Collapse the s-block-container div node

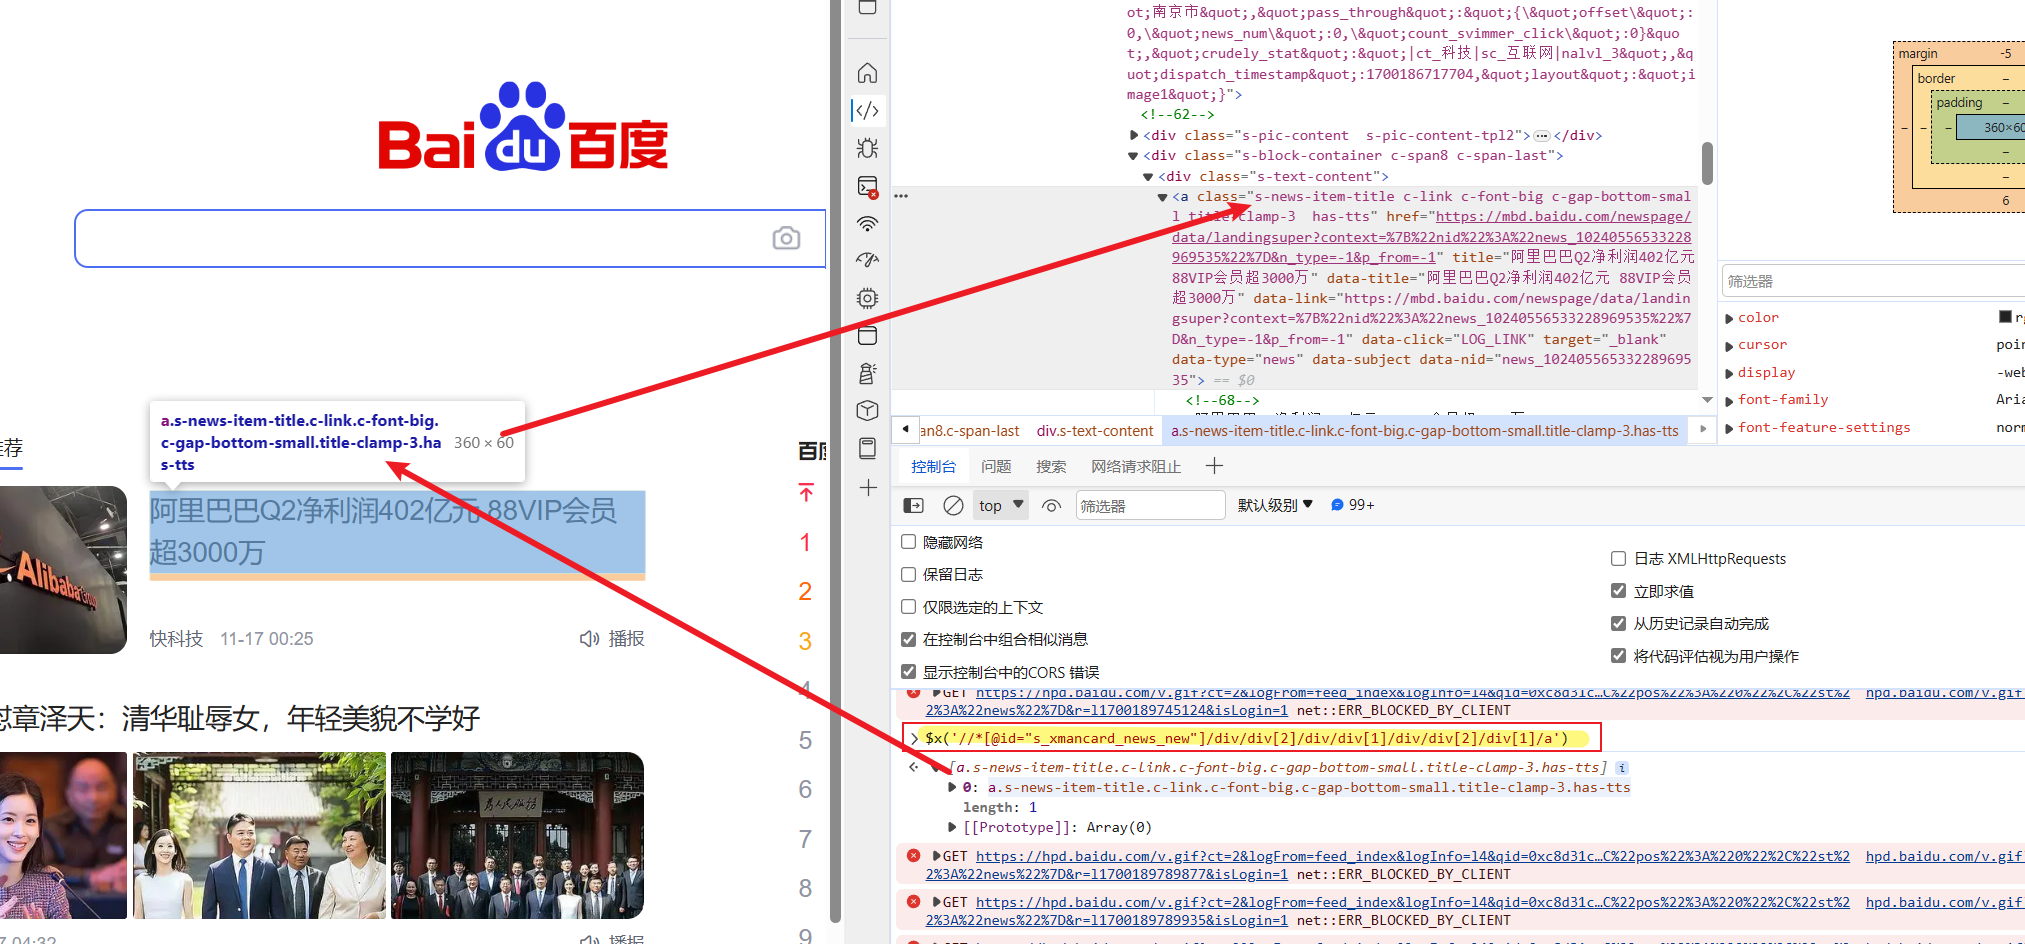pyautogui.click(x=1134, y=156)
